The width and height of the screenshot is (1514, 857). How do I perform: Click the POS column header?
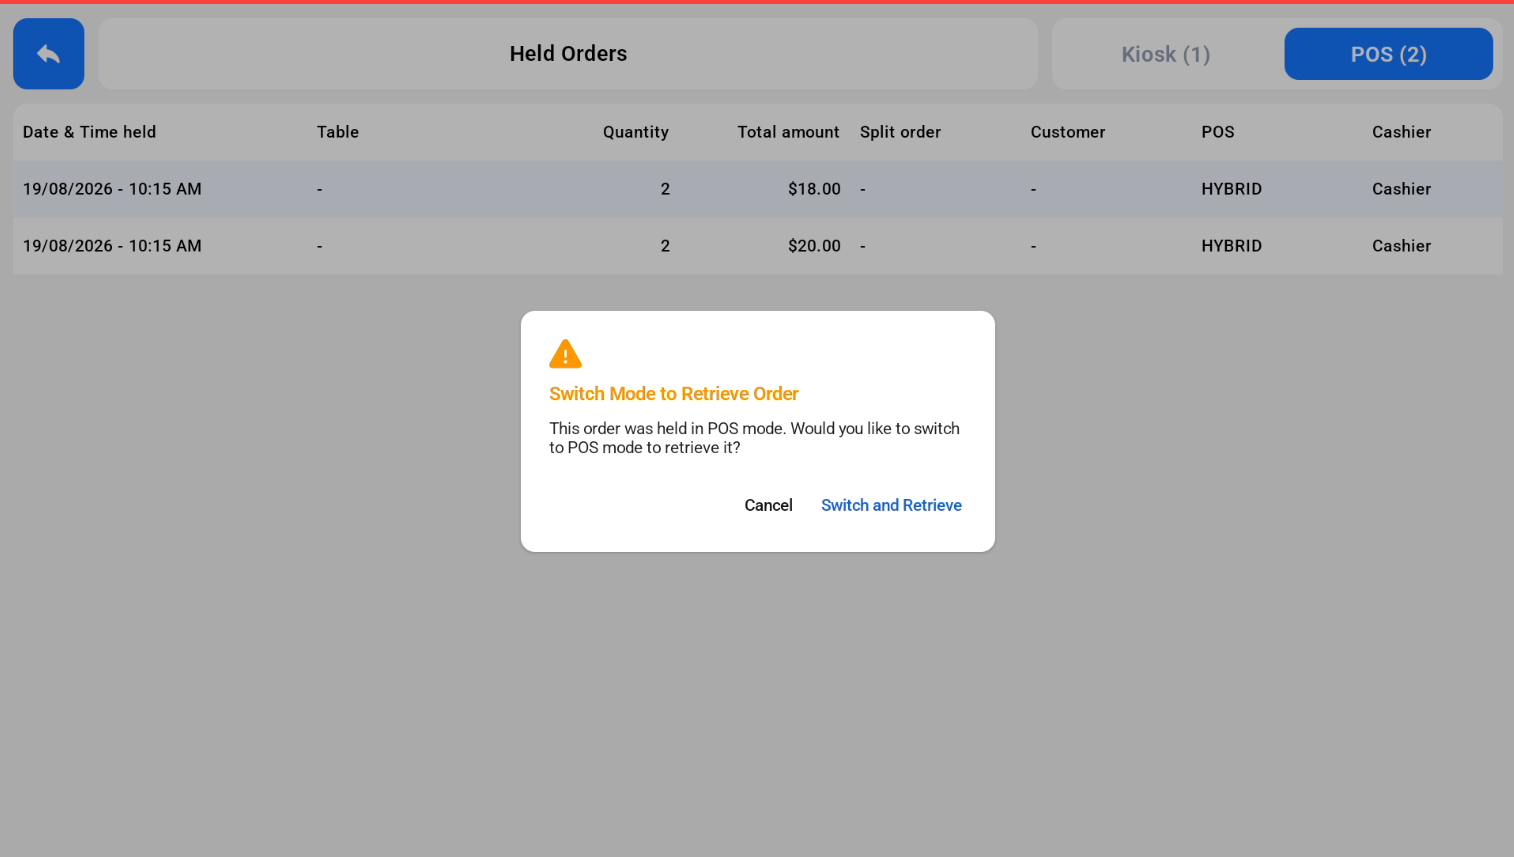1218,132
